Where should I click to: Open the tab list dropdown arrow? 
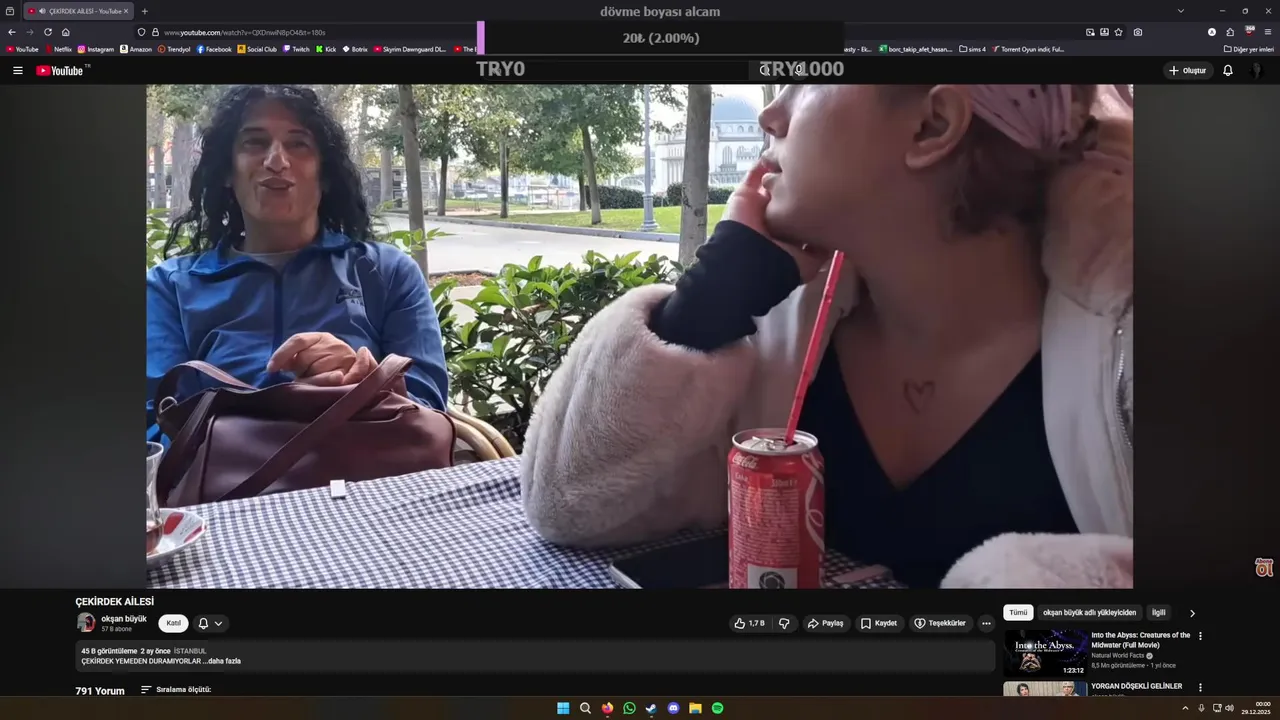(1181, 11)
